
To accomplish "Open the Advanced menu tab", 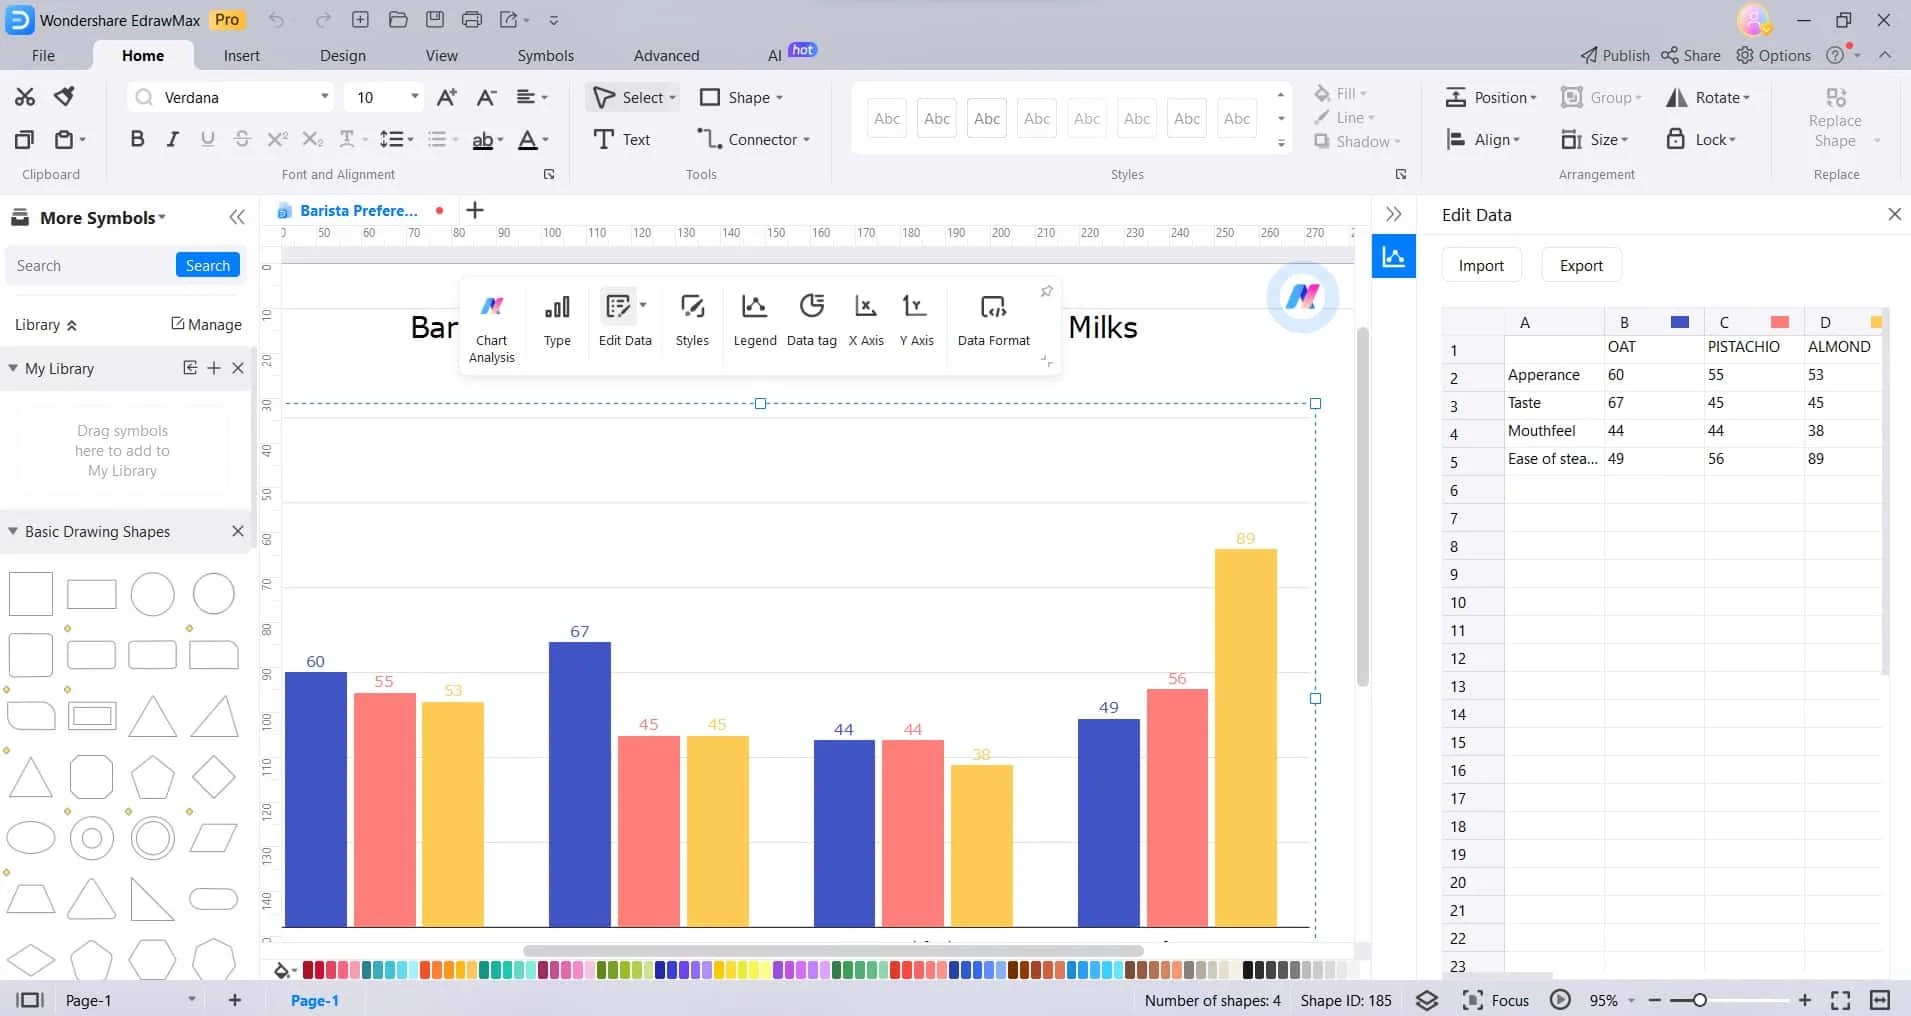I will click(x=665, y=55).
